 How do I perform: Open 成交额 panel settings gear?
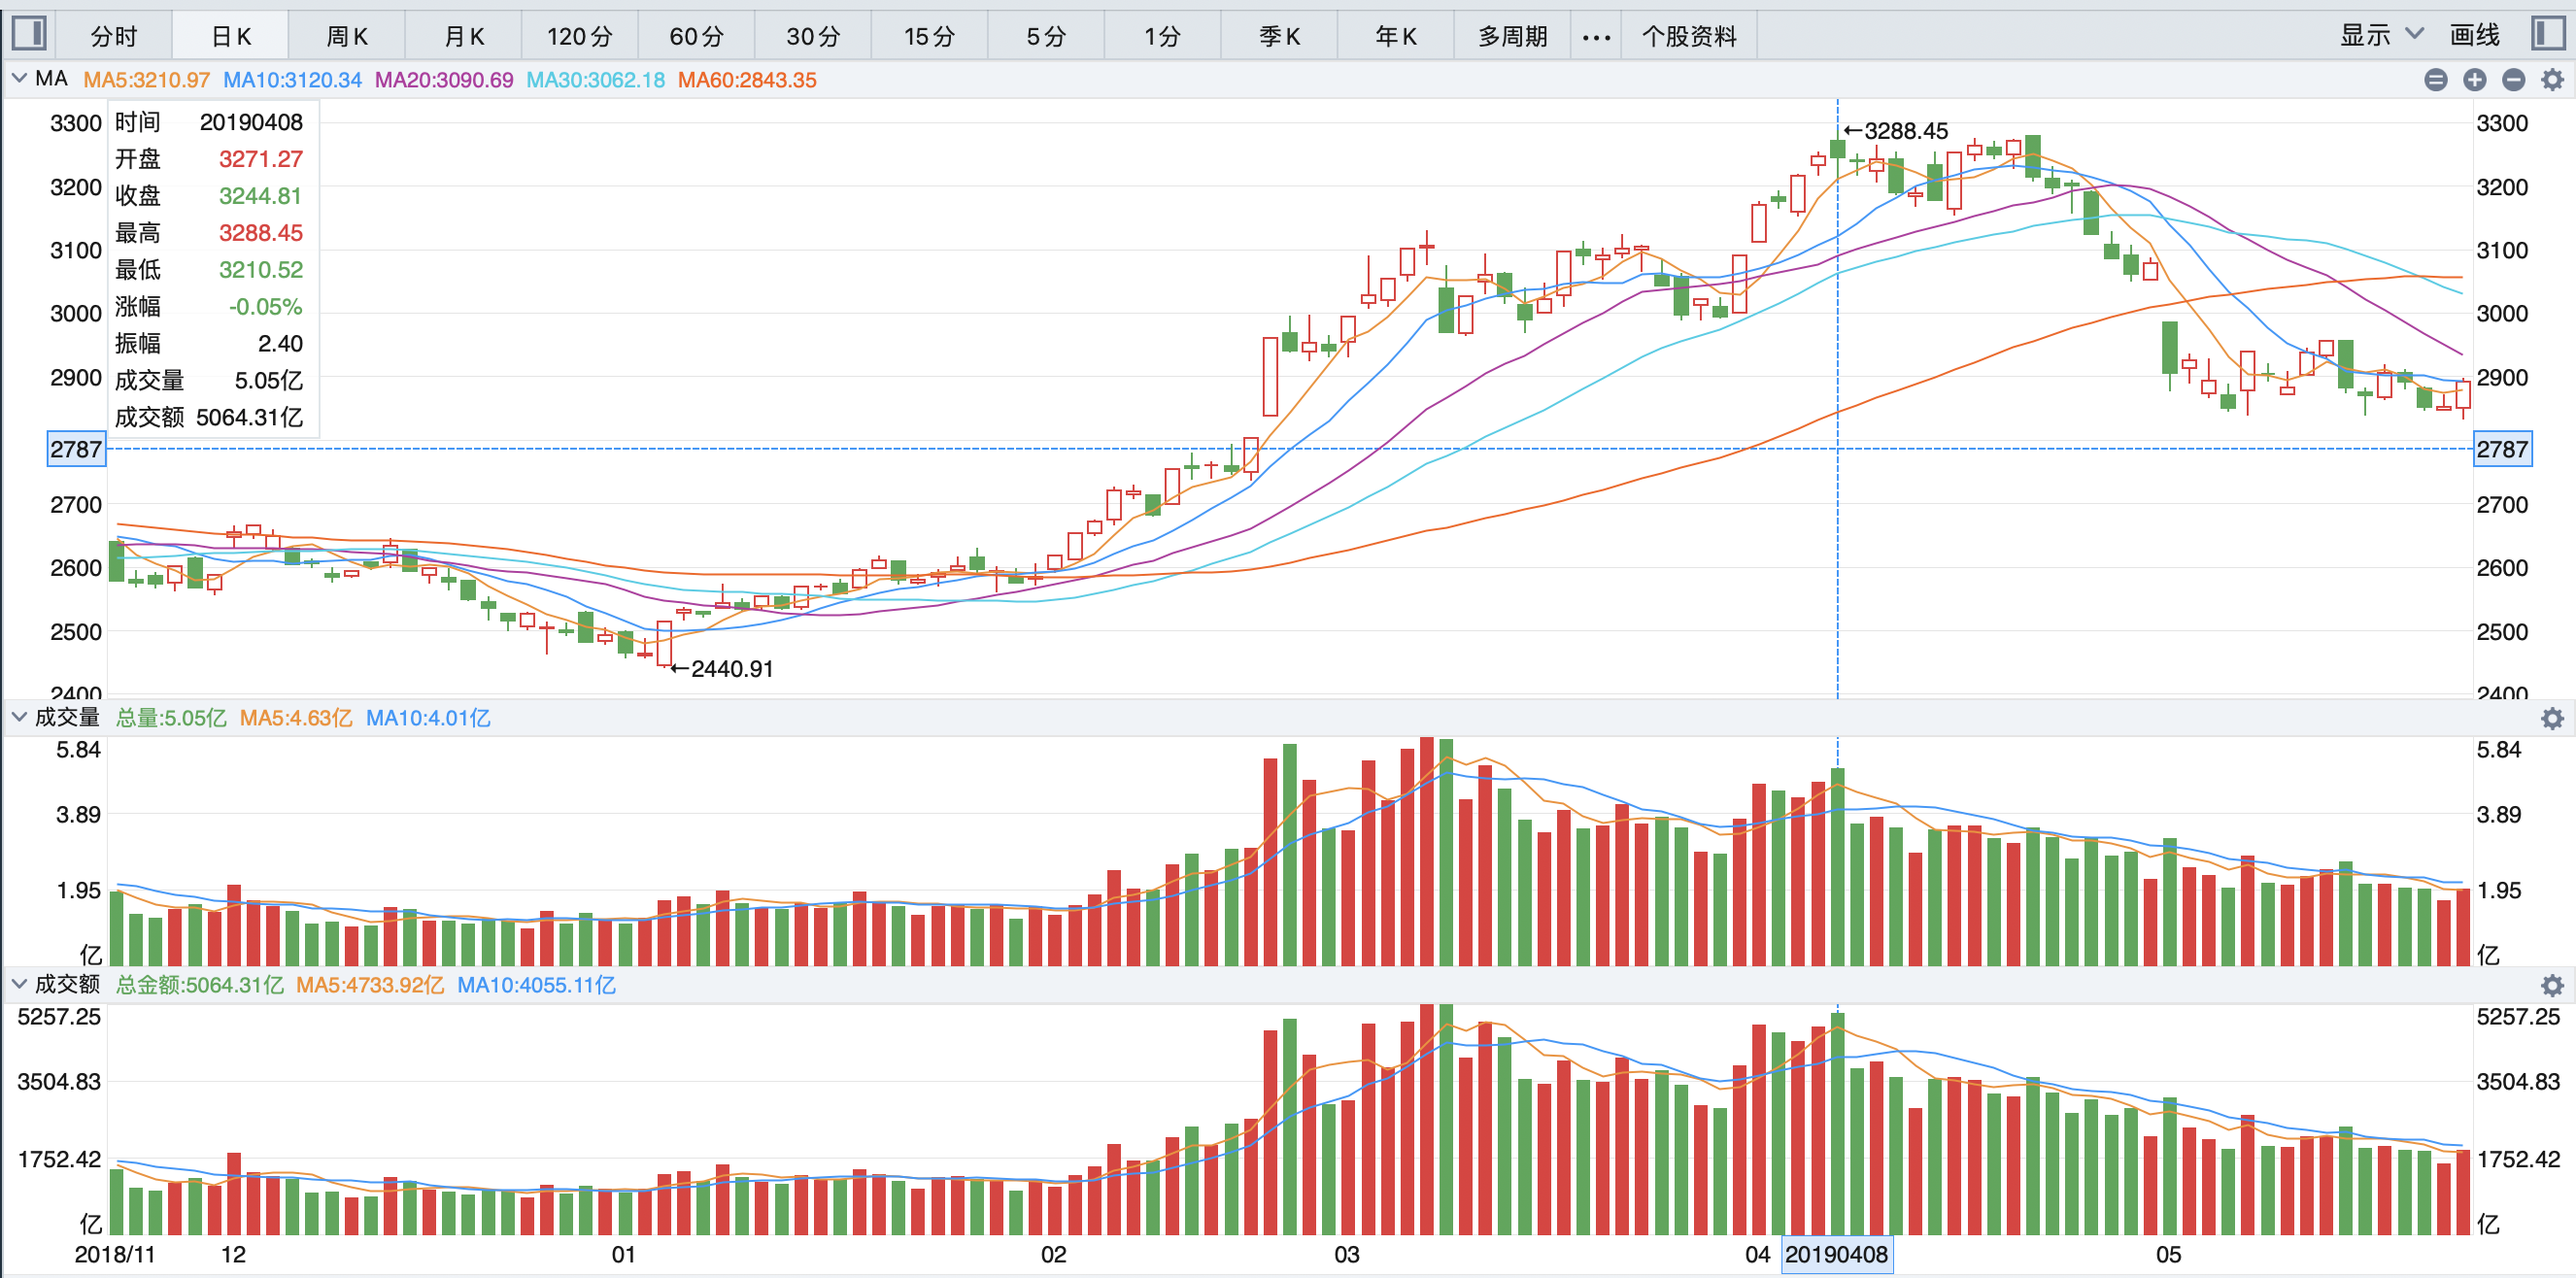(x=2553, y=985)
